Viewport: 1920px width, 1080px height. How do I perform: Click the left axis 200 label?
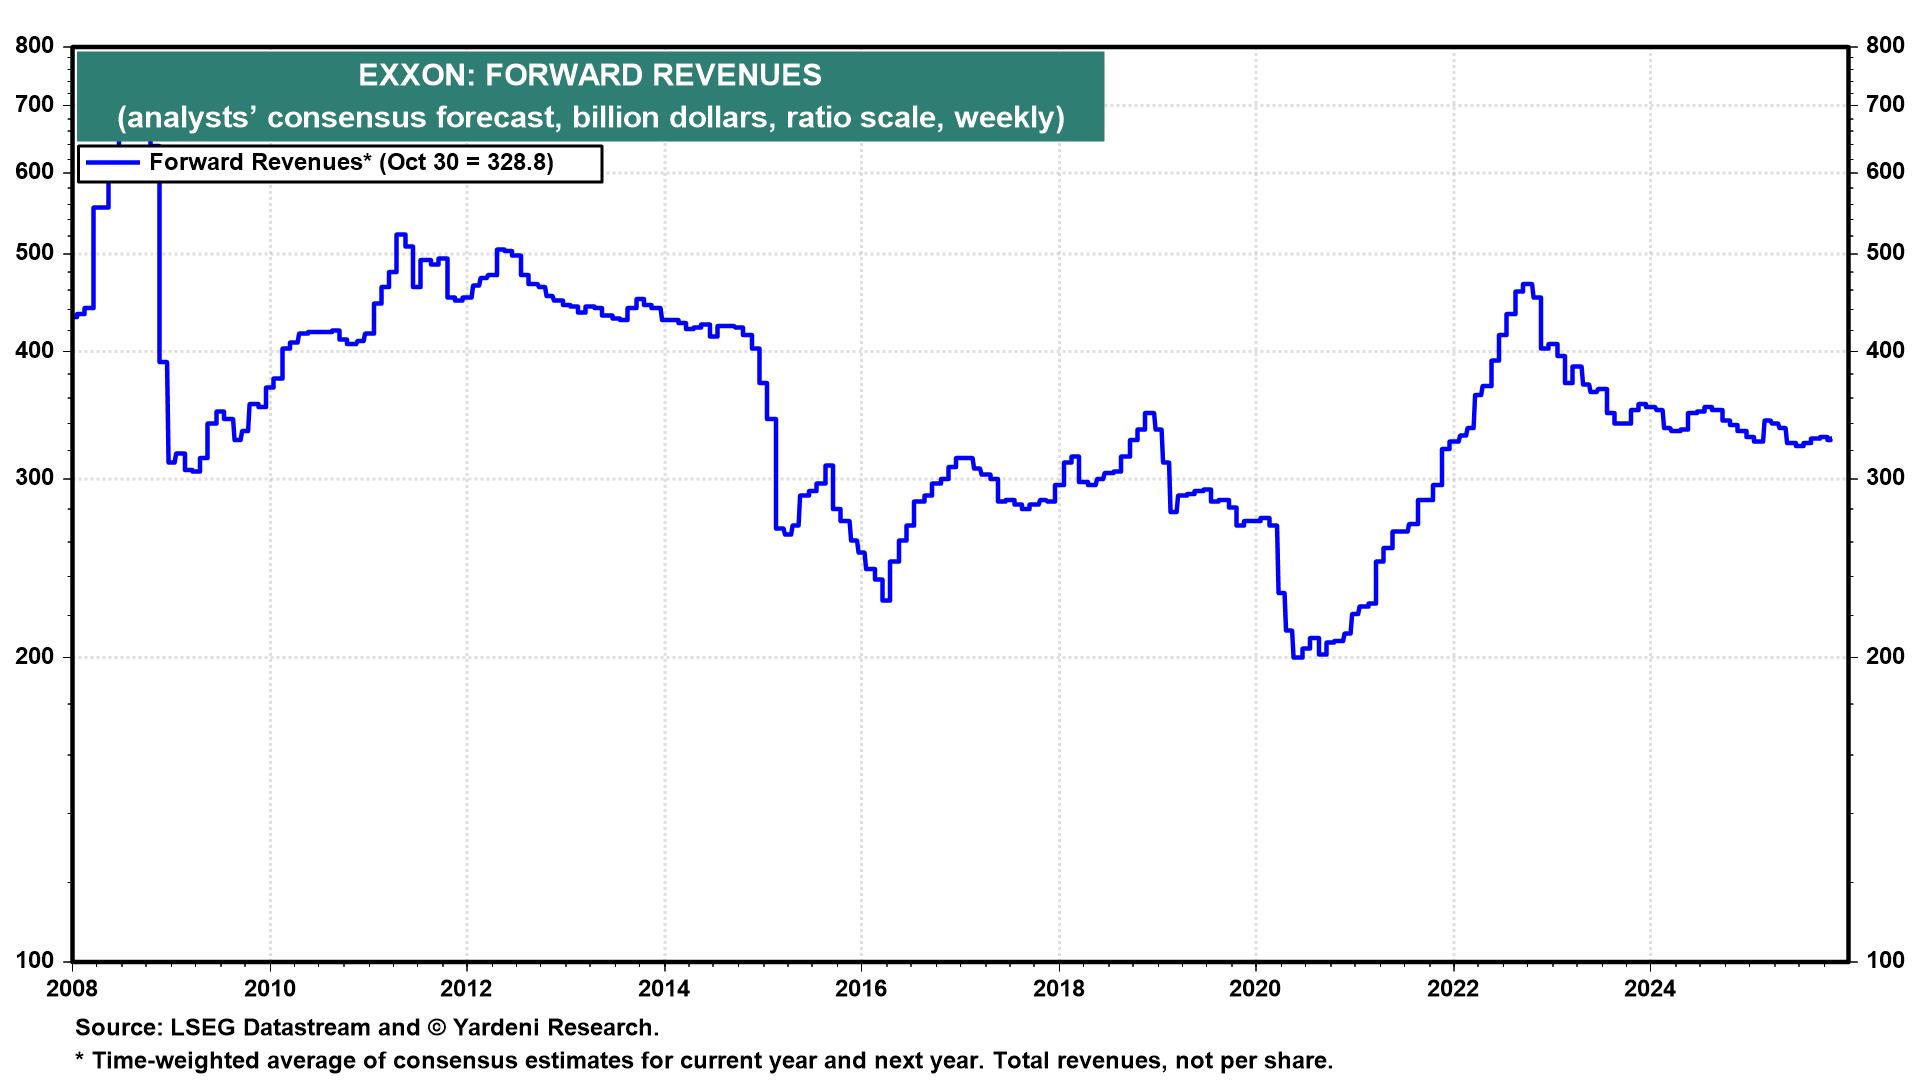[x=35, y=657]
